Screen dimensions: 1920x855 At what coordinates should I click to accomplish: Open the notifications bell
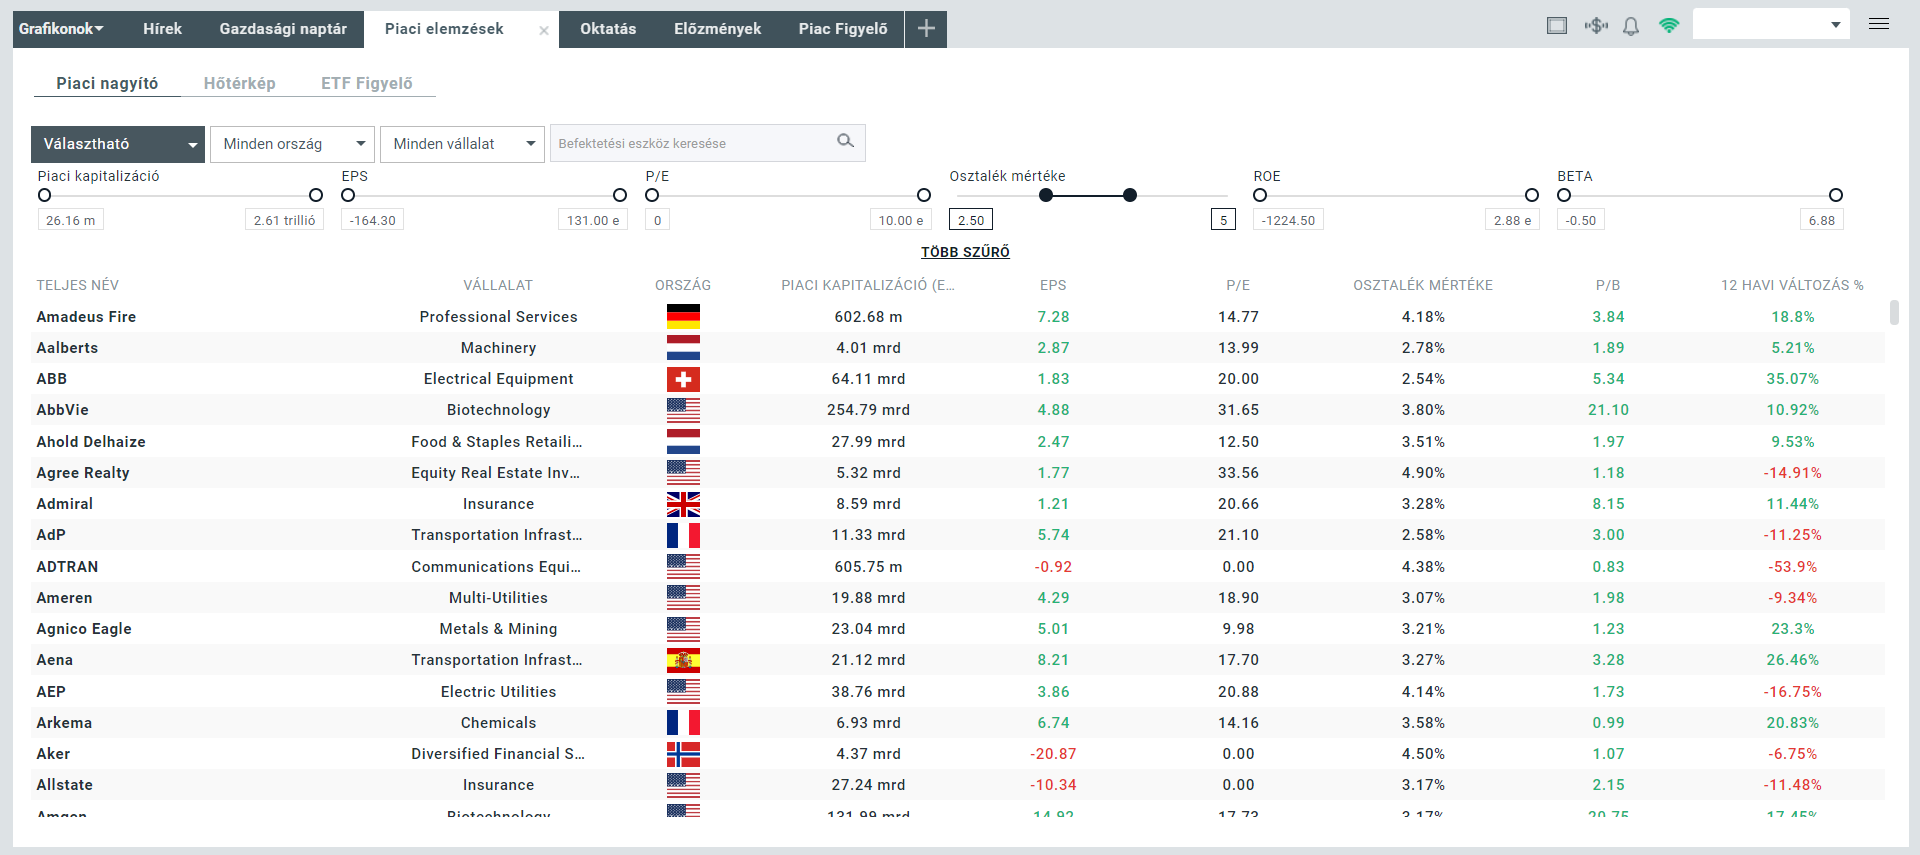point(1631,26)
